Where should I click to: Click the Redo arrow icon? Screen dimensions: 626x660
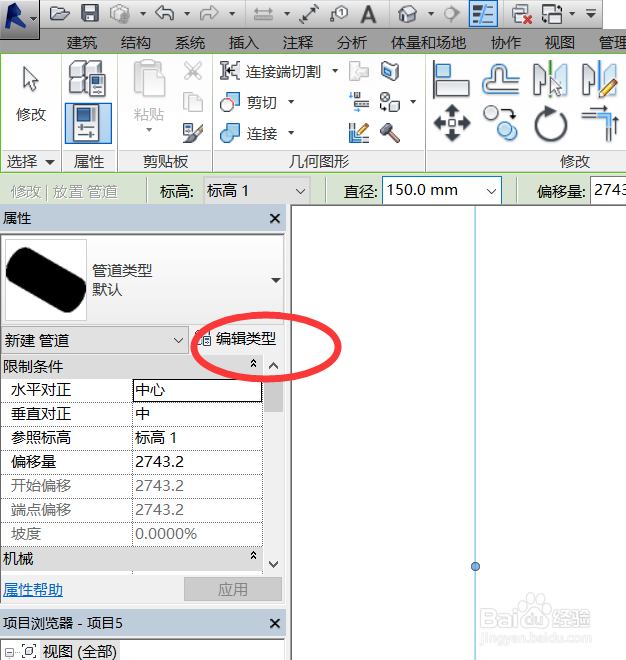point(209,13)
